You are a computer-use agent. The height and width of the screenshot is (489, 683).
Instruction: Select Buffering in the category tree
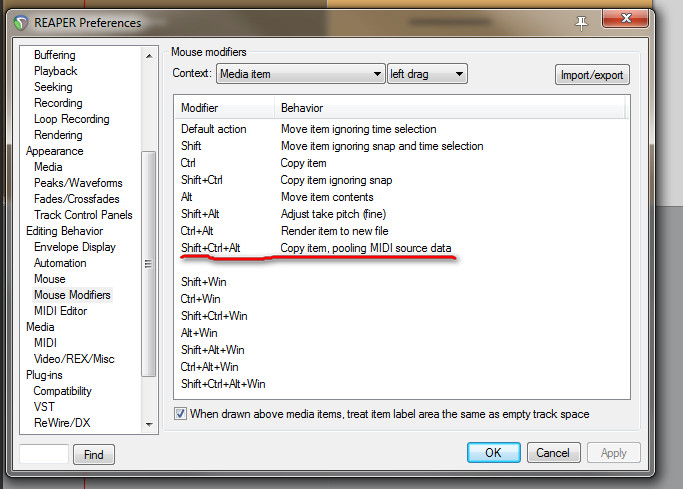point(54,55)
